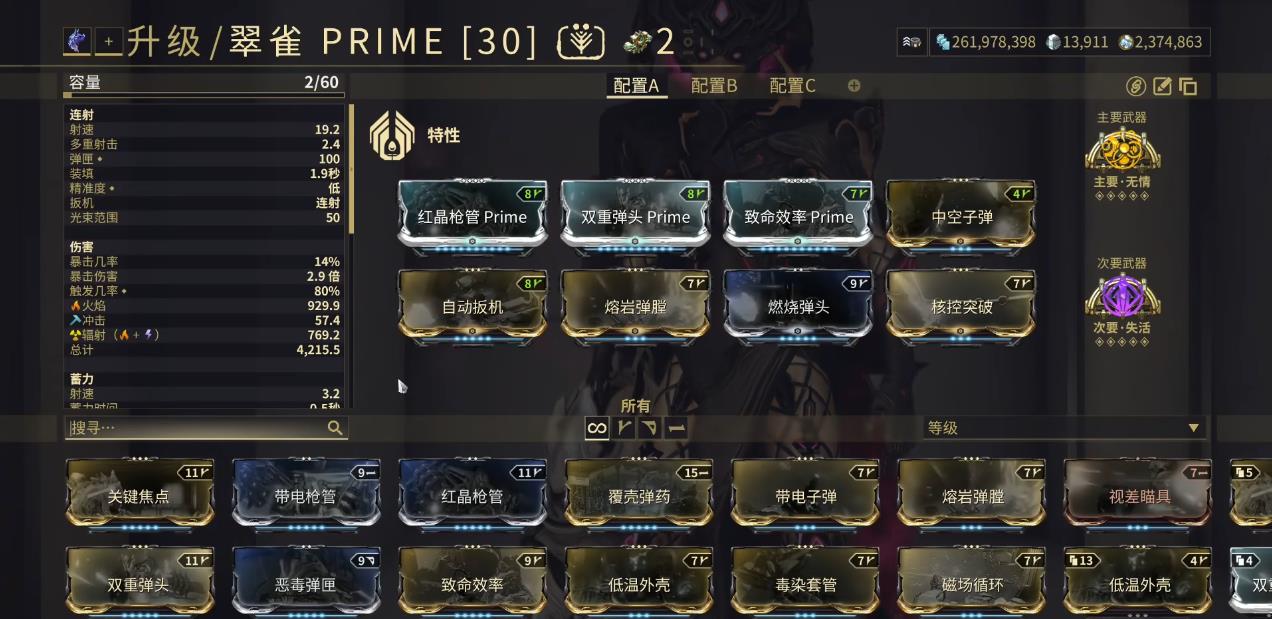Click the 特性 lotus emblem icon

393,135
